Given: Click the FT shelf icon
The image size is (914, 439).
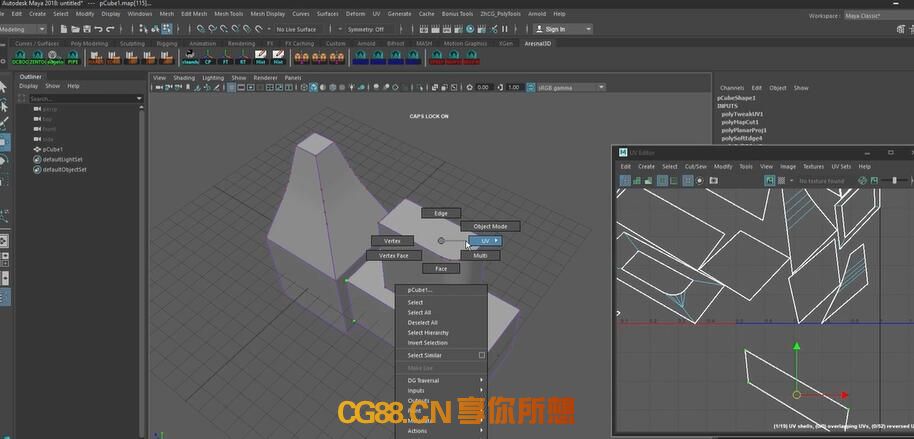Looking at the screenshot, I should point(226,57).
